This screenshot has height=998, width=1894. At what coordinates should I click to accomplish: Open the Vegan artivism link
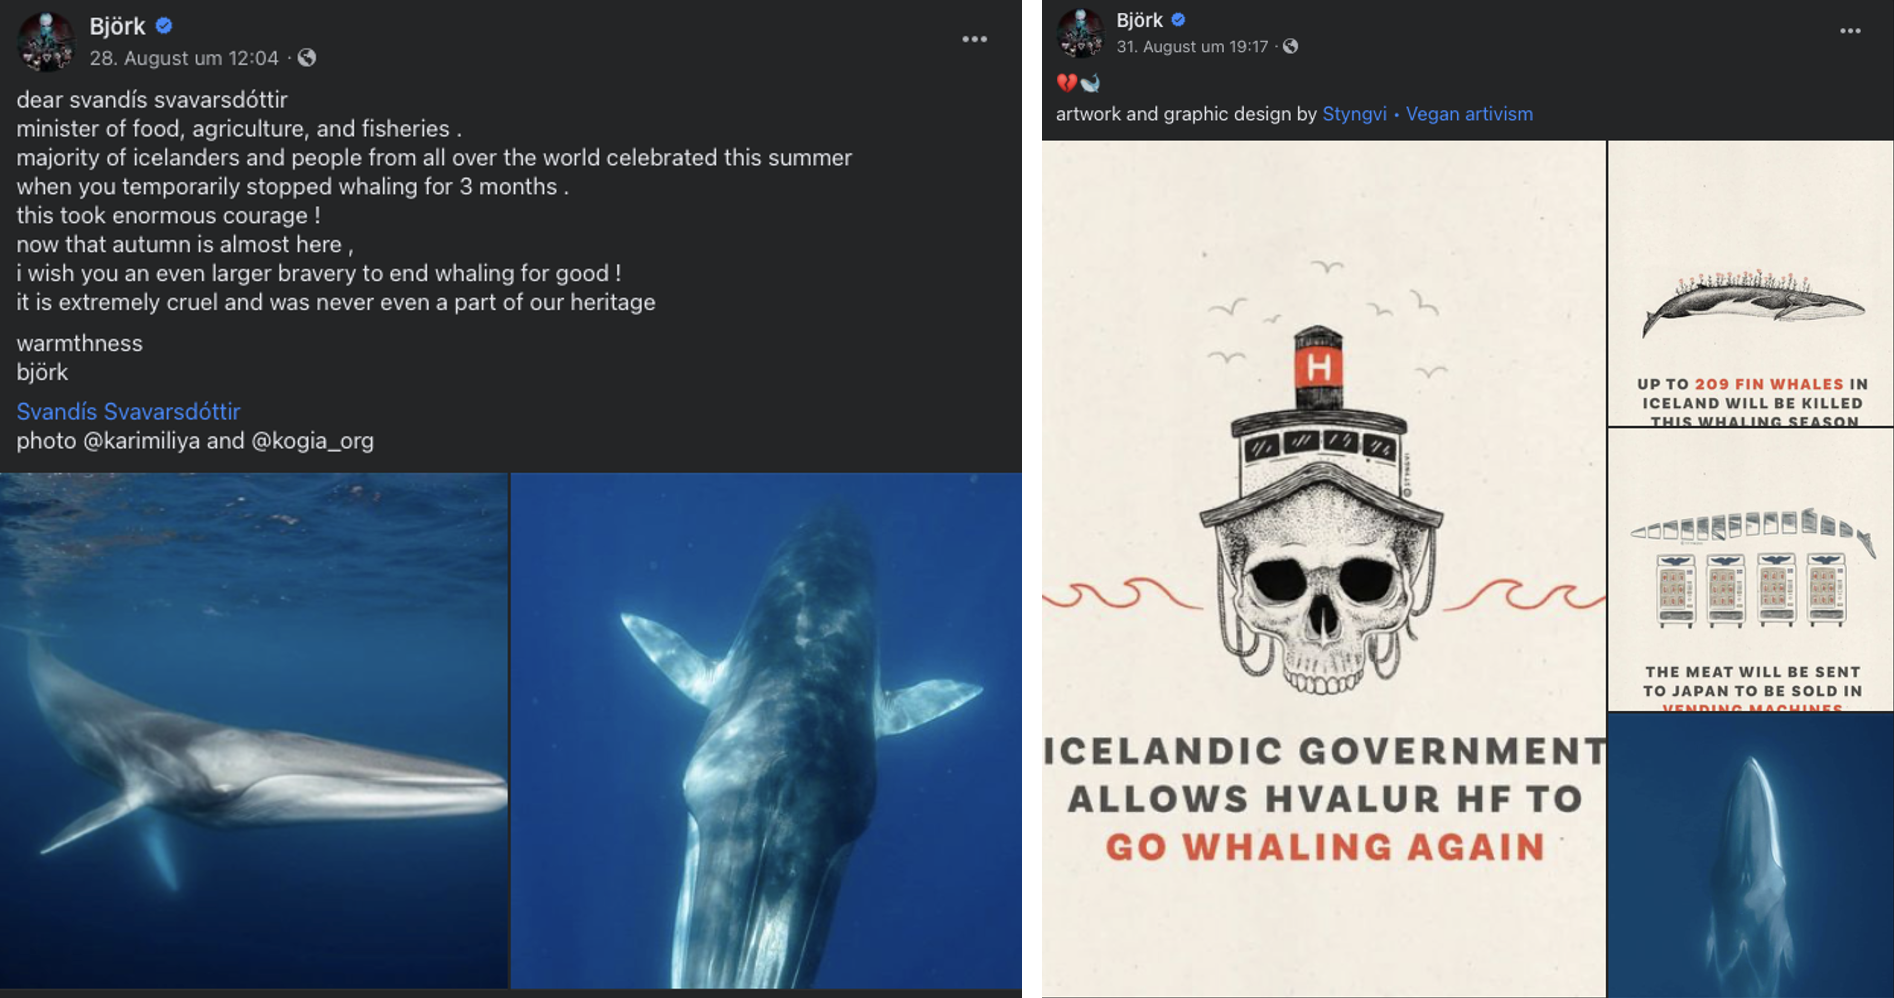[1469, 114]
